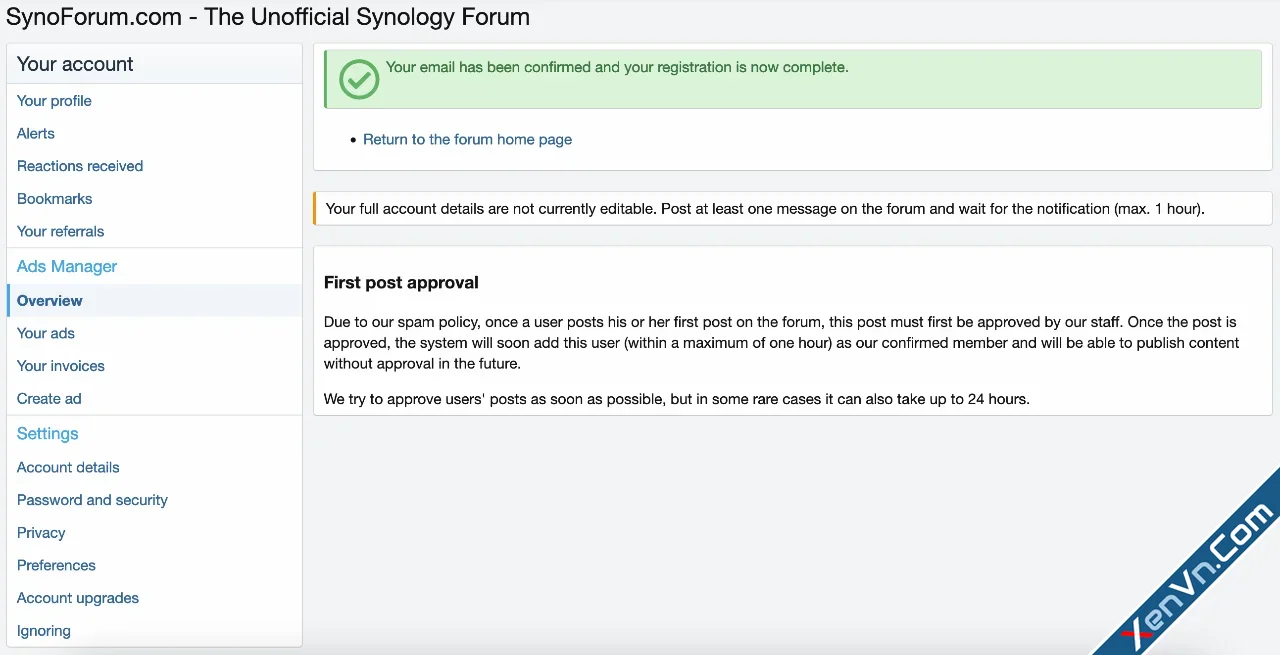1280x655 pixels.
Task: View your Alerts
Action: pyautogui.click(x=35, y=133)
